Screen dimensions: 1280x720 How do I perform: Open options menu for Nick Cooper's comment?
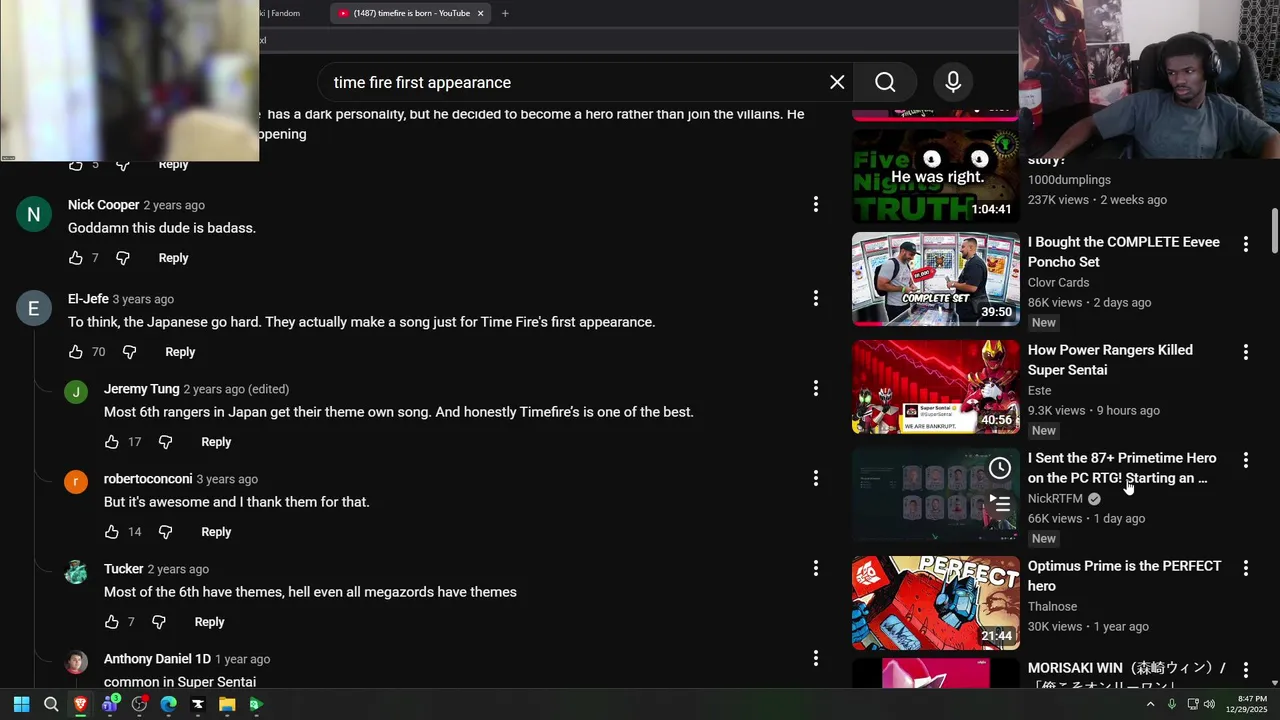point(816,204)
